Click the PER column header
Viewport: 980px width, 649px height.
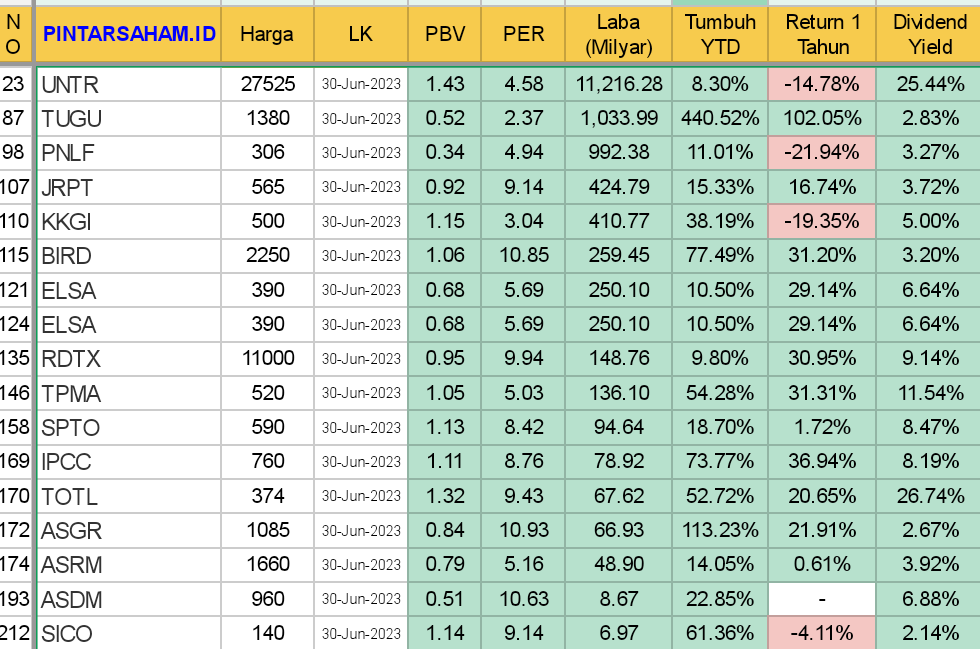pos(523,34)
